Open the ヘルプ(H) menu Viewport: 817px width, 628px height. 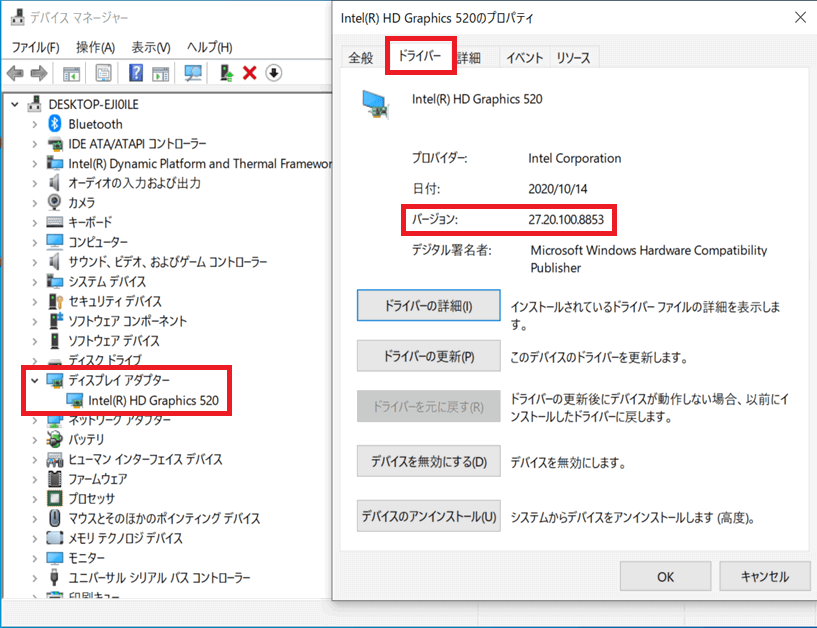(x=209, y=47)
